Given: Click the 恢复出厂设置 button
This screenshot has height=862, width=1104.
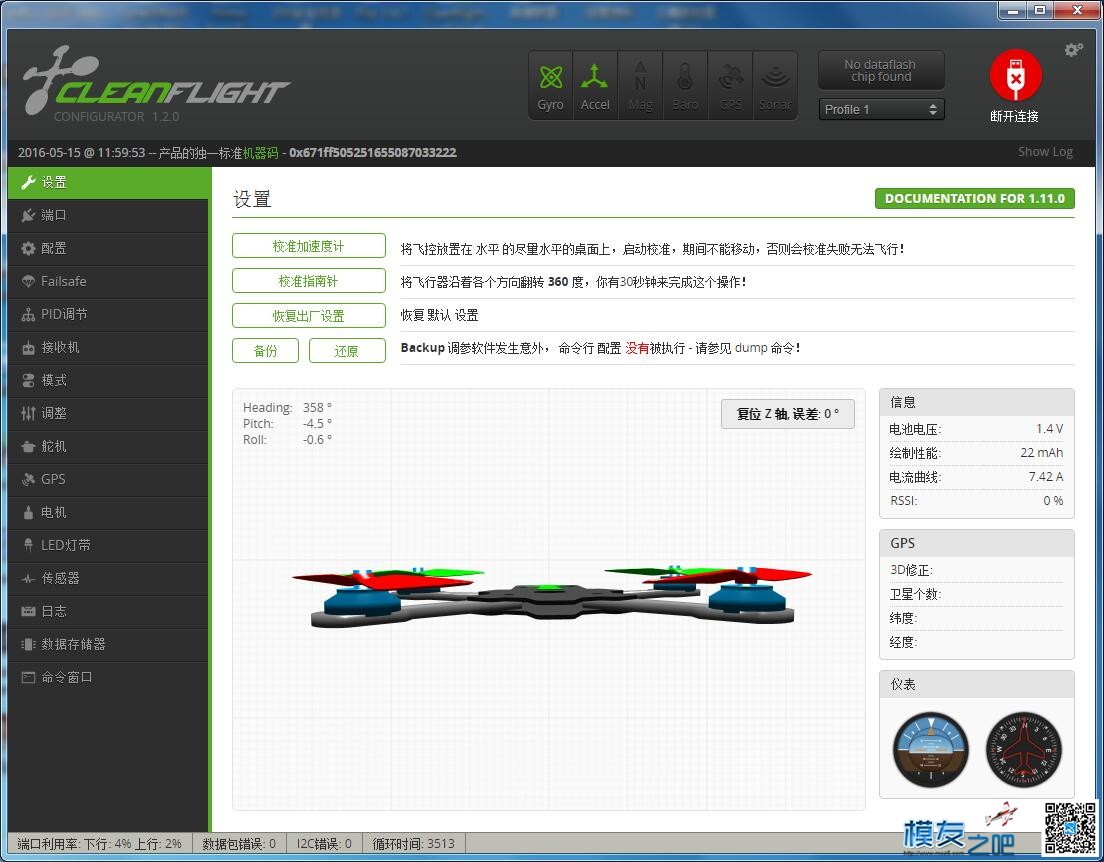Looking at the screenshot, I should 308,316.
